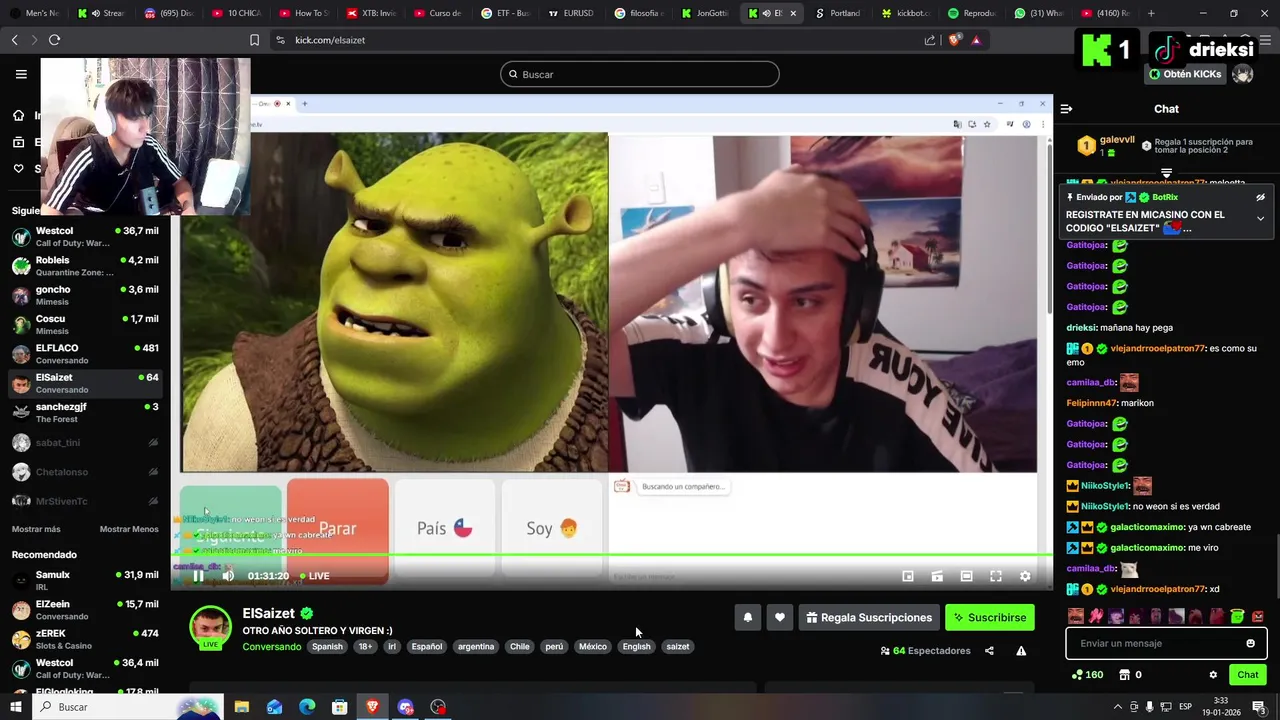
Task: Switch to the 10 CHICA YouTube tab
Action: [x=236, y=13]
